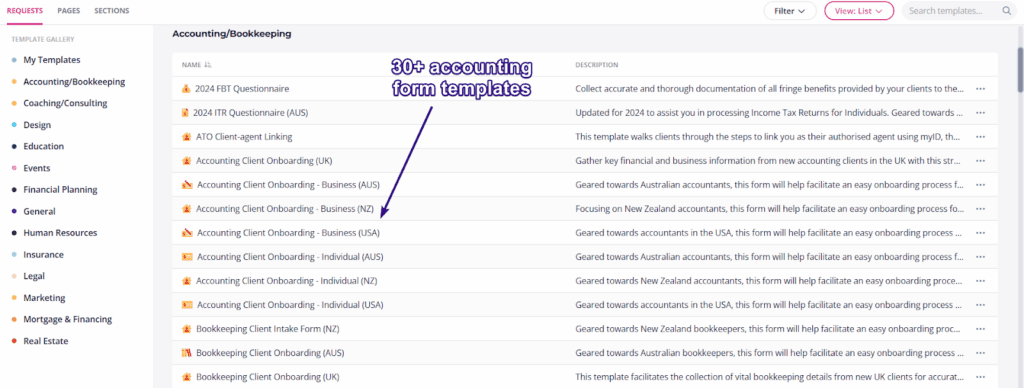1024x388 pixels.
Task: Select Design category
Action: 37,125
